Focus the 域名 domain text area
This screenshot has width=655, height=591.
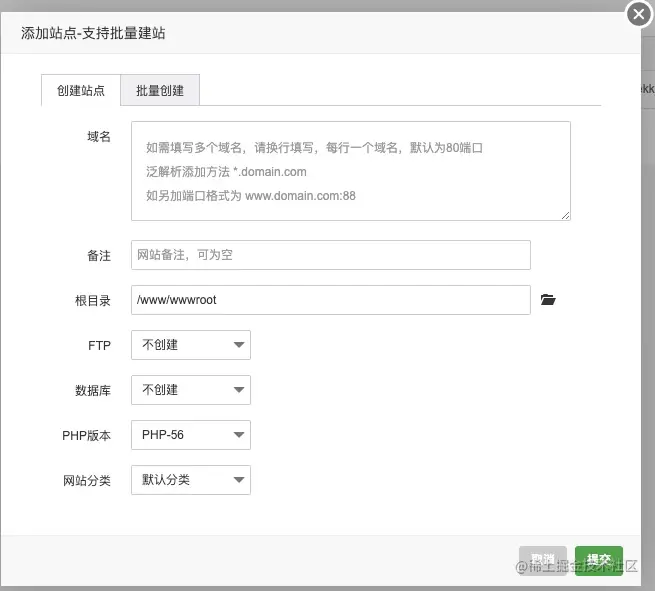(x=351, y=171)
